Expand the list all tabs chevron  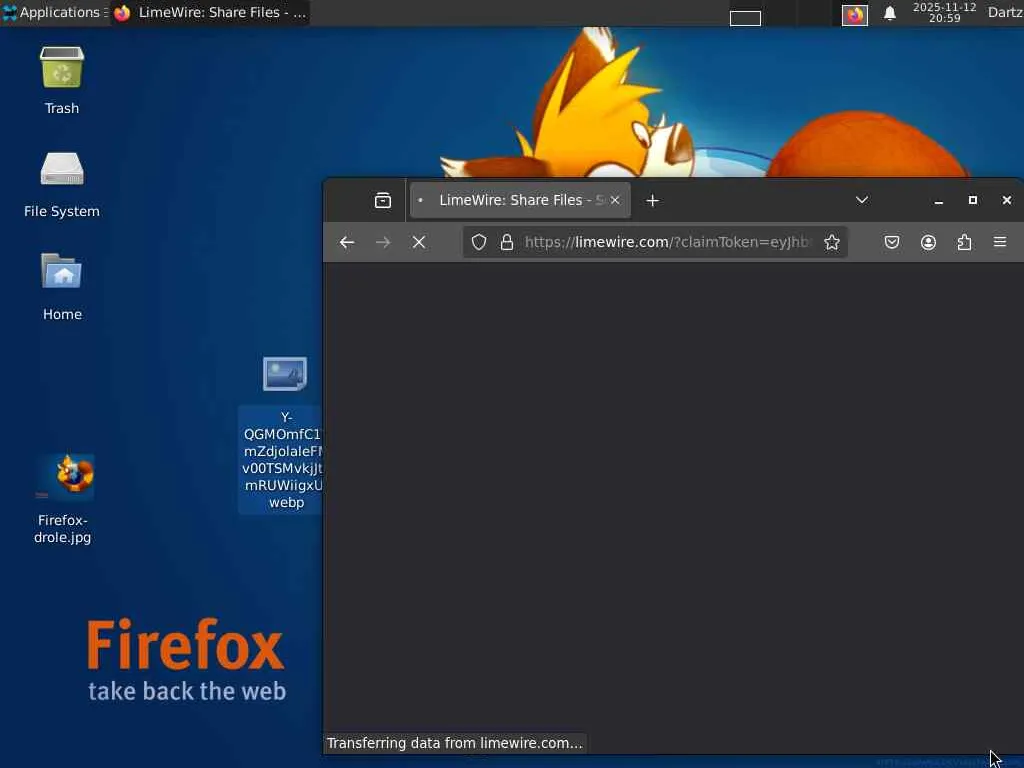click(x=862, y=200)
